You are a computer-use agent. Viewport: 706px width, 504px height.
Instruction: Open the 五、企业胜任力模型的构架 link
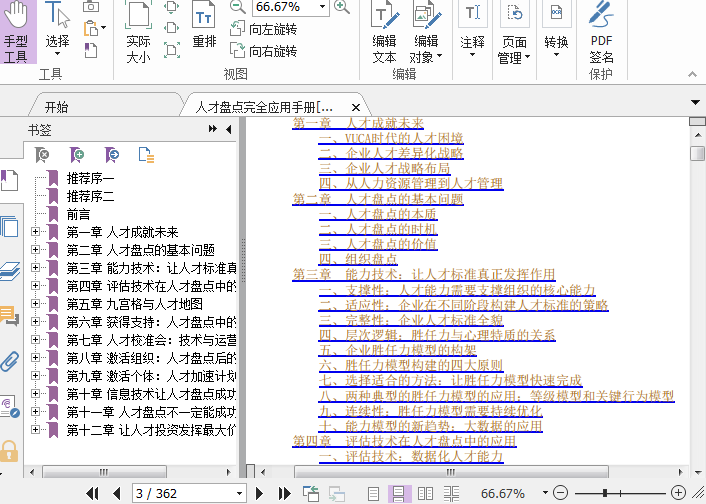click(398, 350)
